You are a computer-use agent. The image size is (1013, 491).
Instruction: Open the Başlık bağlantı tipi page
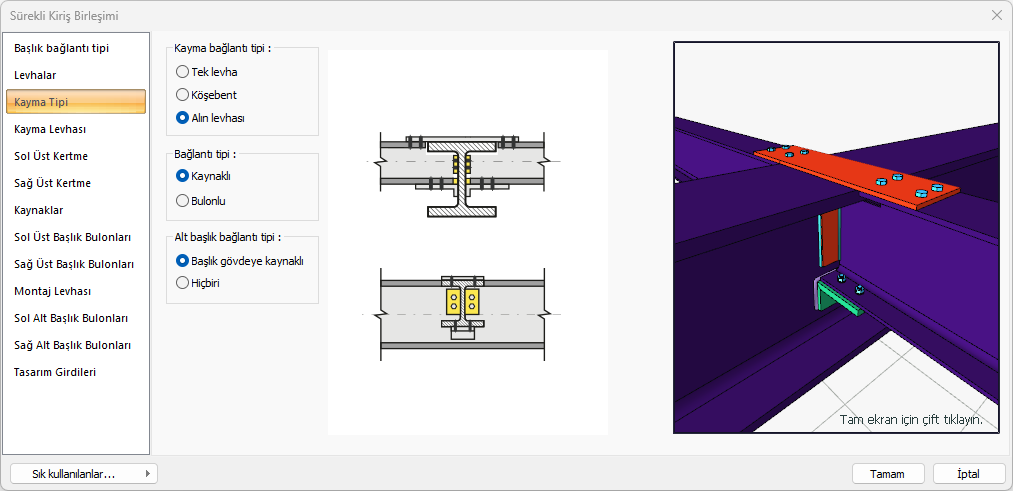pyautogui.click(x=76, y=48)
